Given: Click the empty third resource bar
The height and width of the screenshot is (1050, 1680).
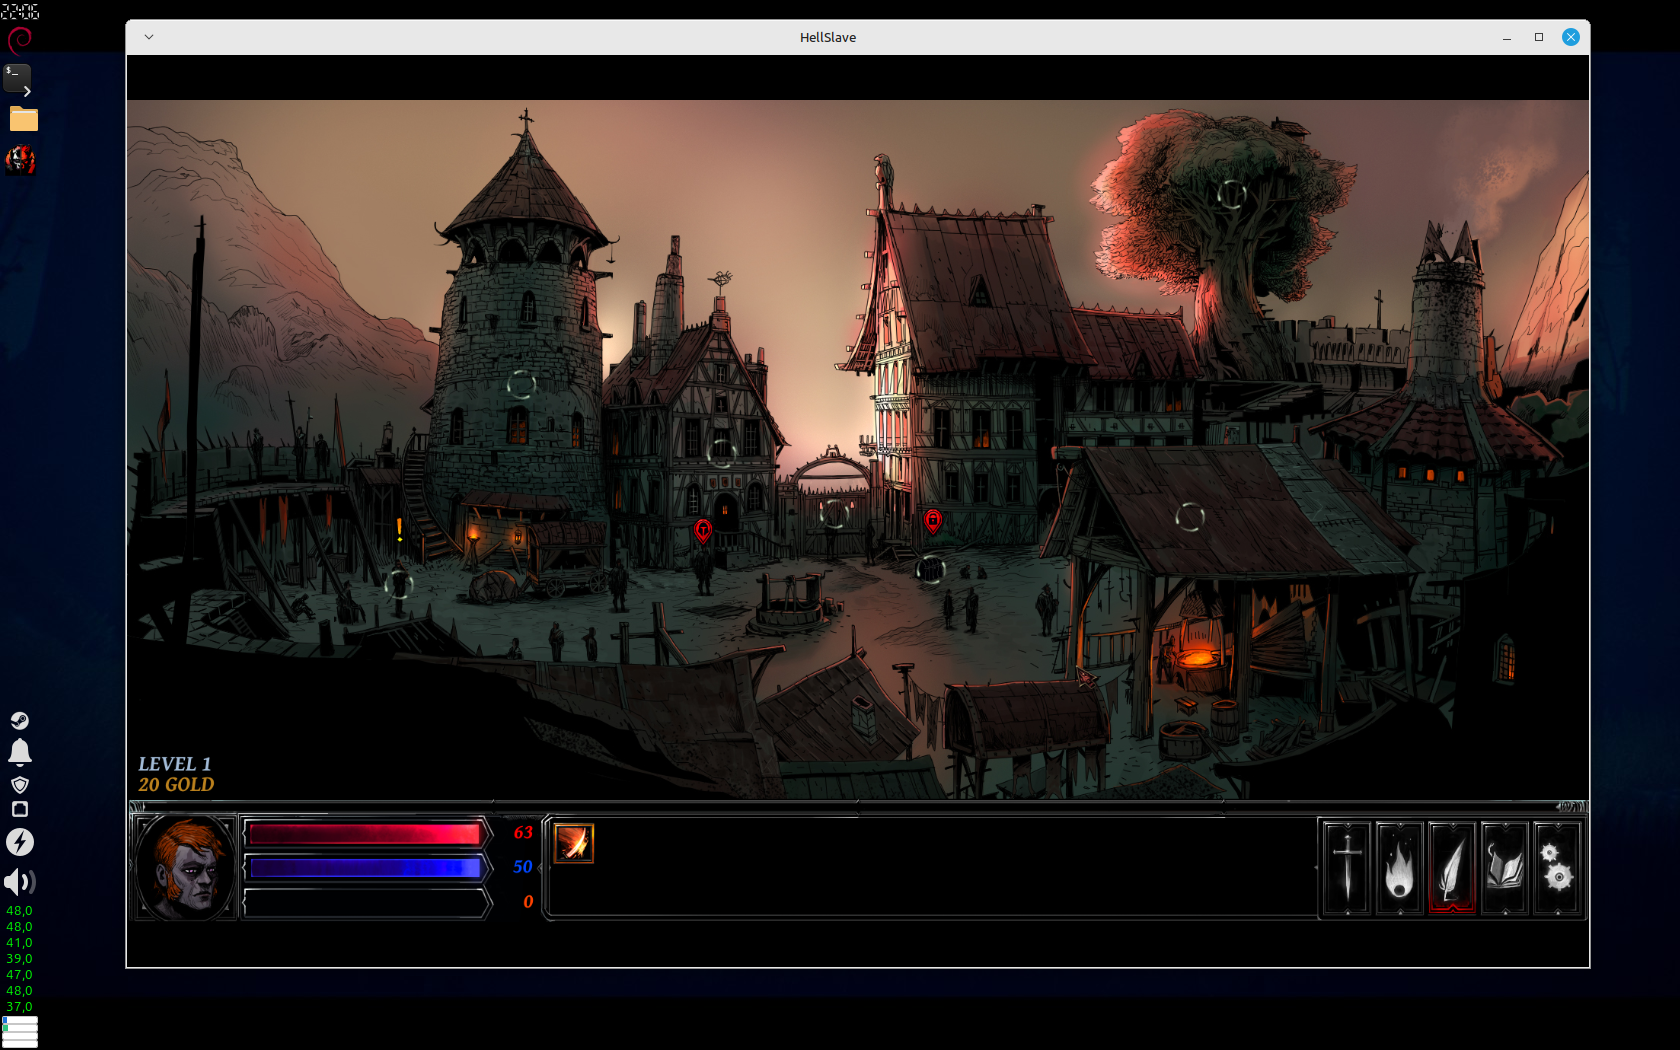Looking at the screenshot, I should [365, 902].
